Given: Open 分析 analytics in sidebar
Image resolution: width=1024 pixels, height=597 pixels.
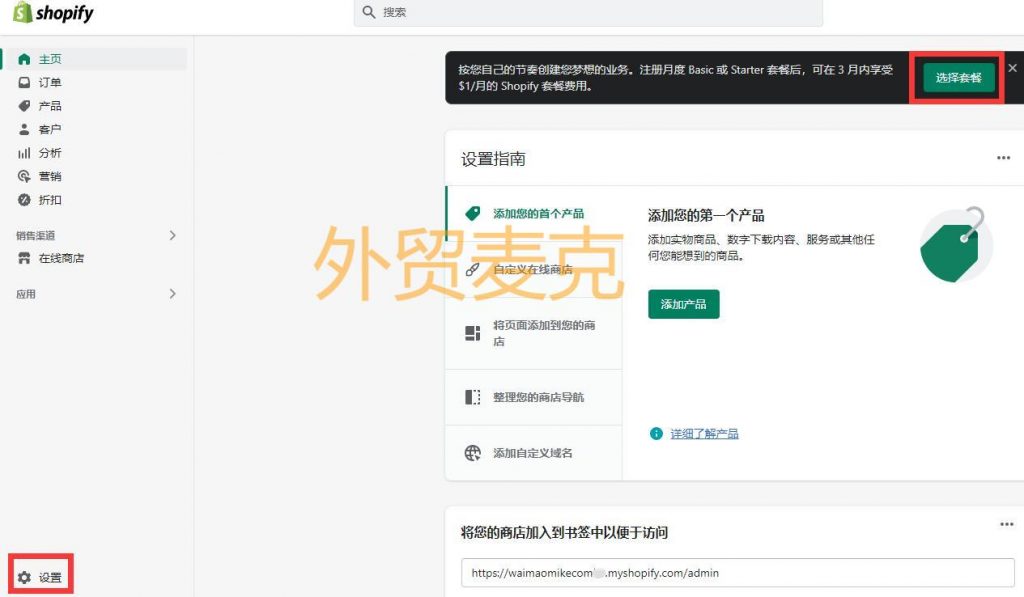Looking at the screenshot, I should point(50,153).
